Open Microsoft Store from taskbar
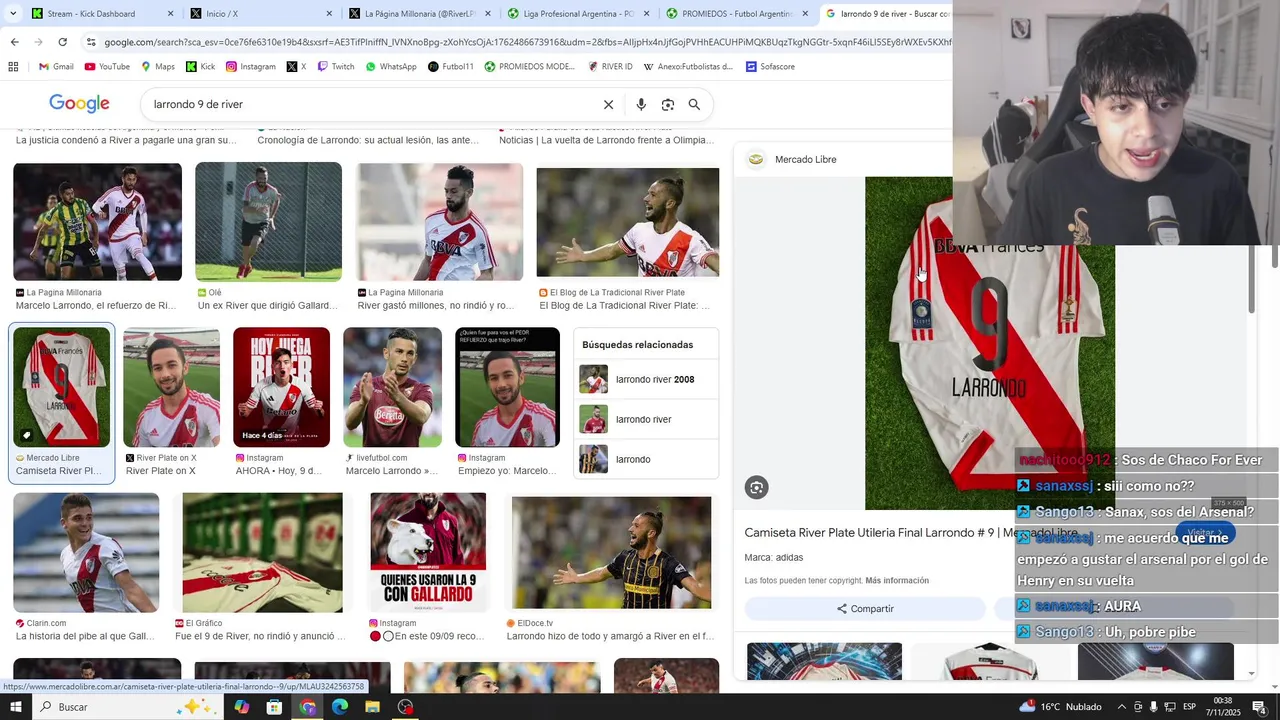Image resolution: width=1280 pixels, height=720 pixels. tap(274, 707)
